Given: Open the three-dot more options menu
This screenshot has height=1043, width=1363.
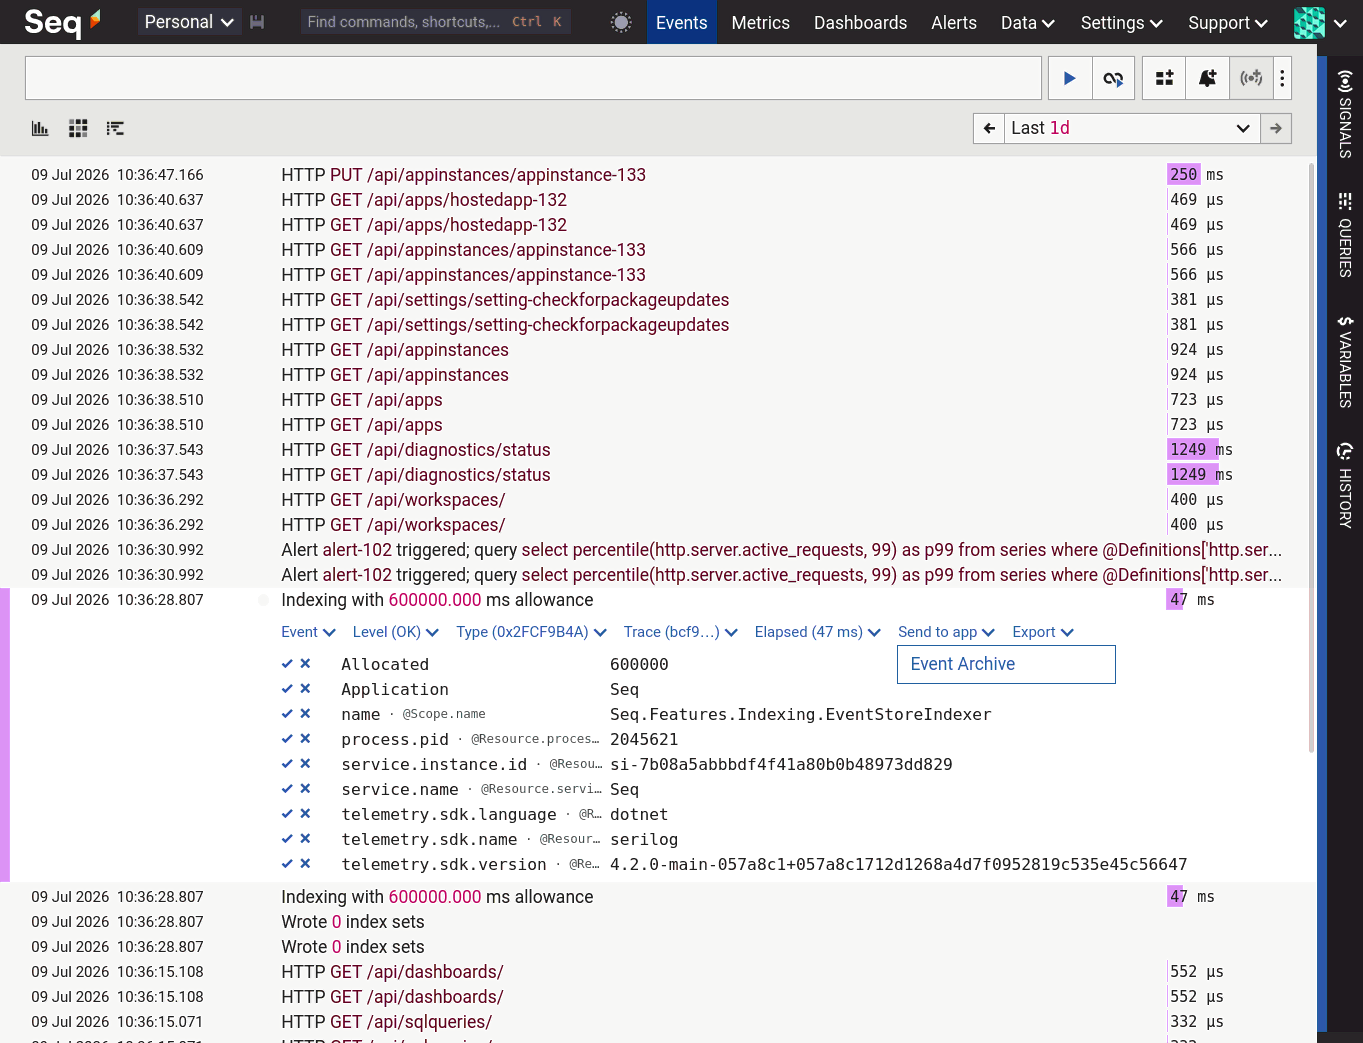Looking at the screenshot, I should tap(1282, 78).
